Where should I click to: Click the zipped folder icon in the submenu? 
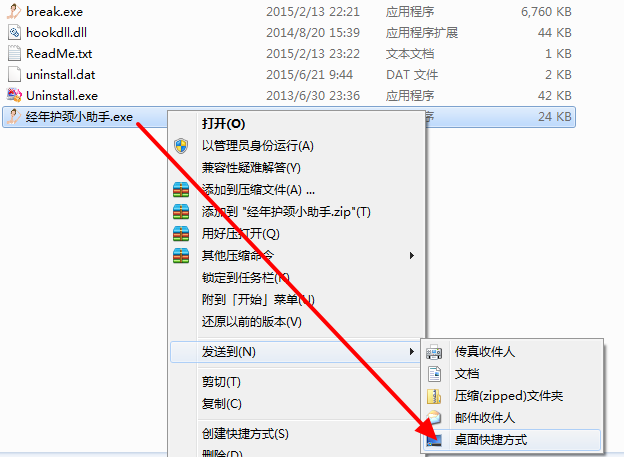click(434, 396)
